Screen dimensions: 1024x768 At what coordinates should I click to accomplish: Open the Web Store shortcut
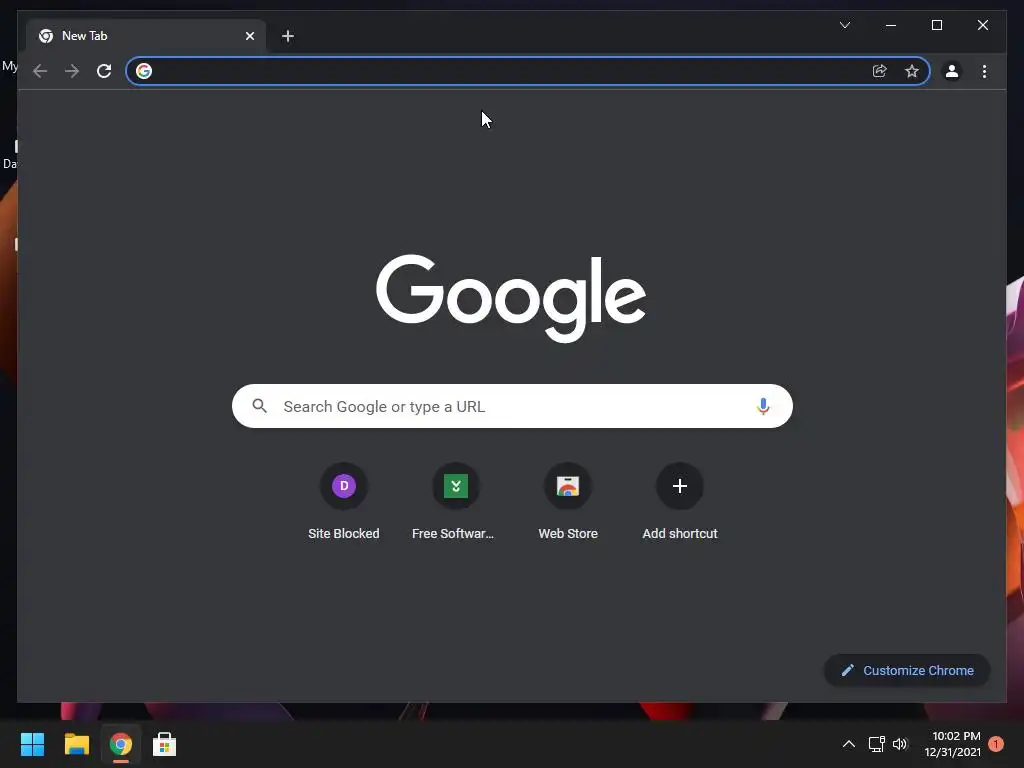point(568,501)
